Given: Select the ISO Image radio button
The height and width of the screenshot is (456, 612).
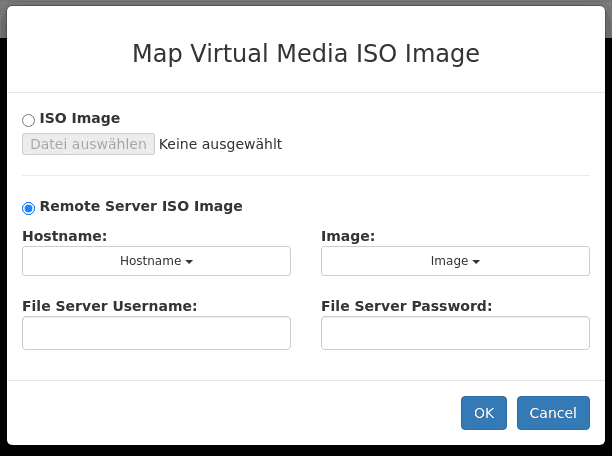Looking at the screenshot, I should (28, 120).
